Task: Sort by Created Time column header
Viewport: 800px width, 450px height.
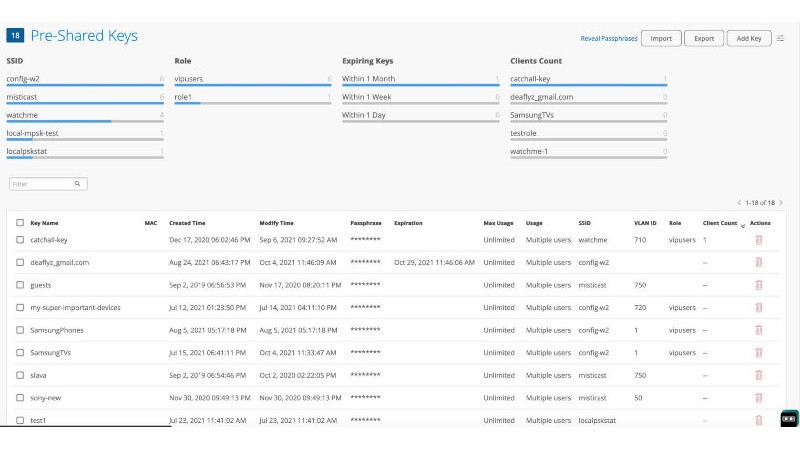Action: pyautogui.click(x=186, y=223)
